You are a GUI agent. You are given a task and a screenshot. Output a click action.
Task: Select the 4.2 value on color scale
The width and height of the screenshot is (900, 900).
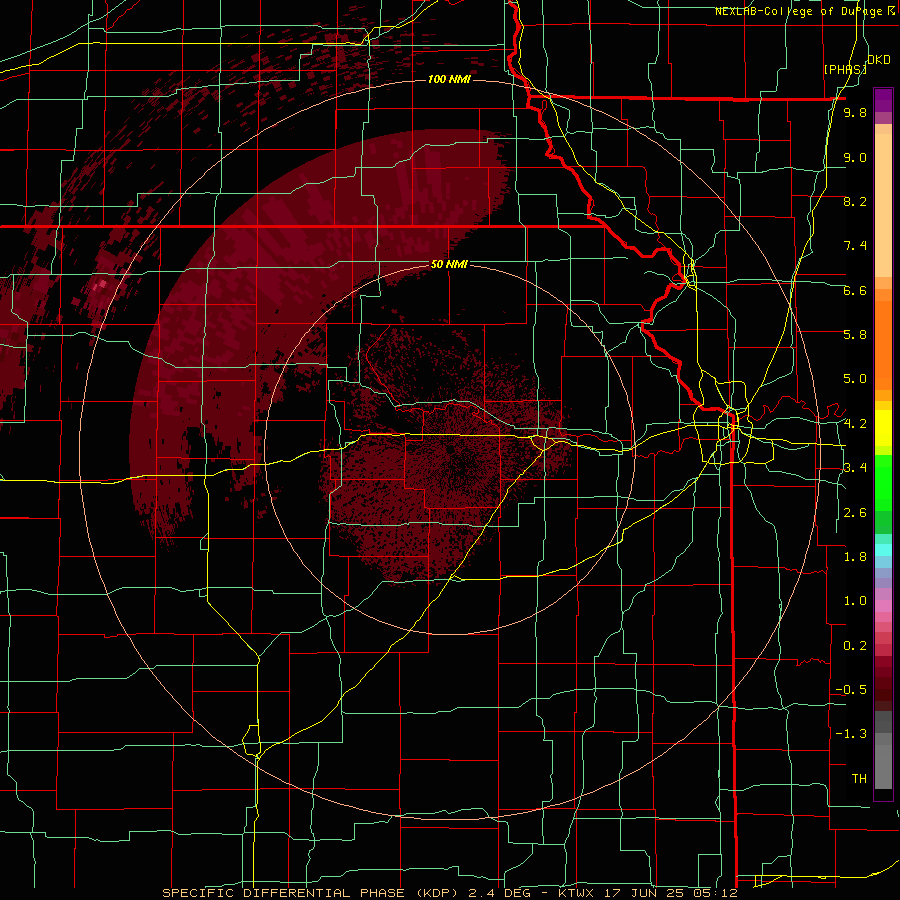point(855,424)
